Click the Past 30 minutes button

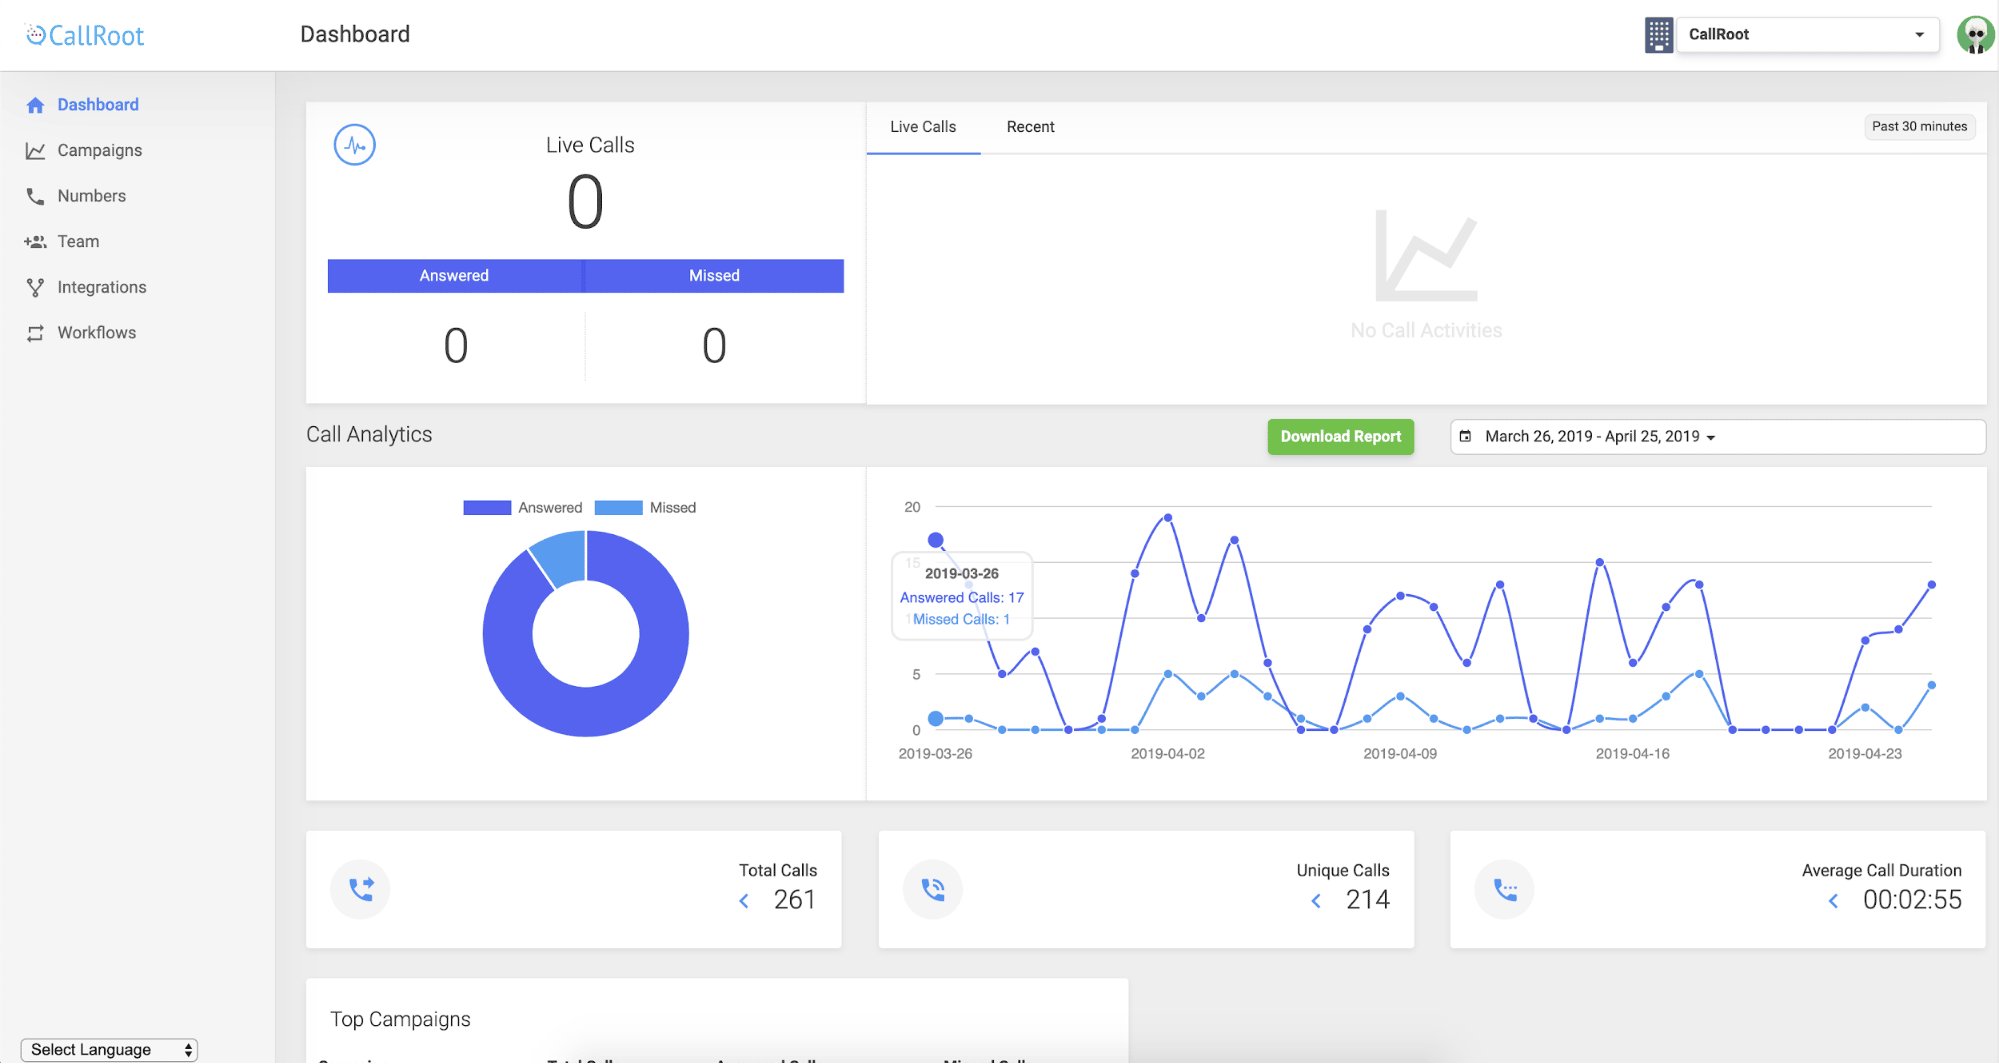pos(1918,127)
